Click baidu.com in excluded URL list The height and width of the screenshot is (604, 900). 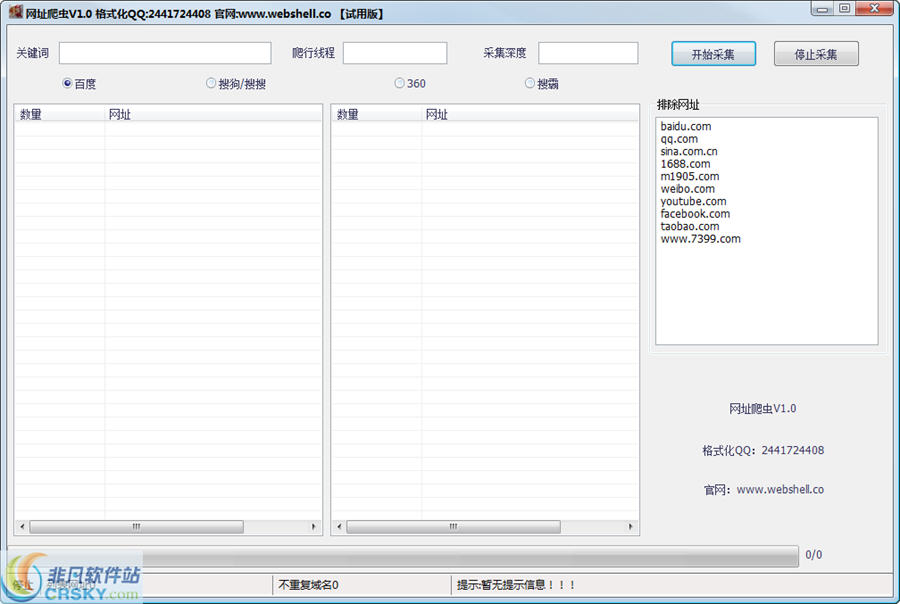(686, 126)
